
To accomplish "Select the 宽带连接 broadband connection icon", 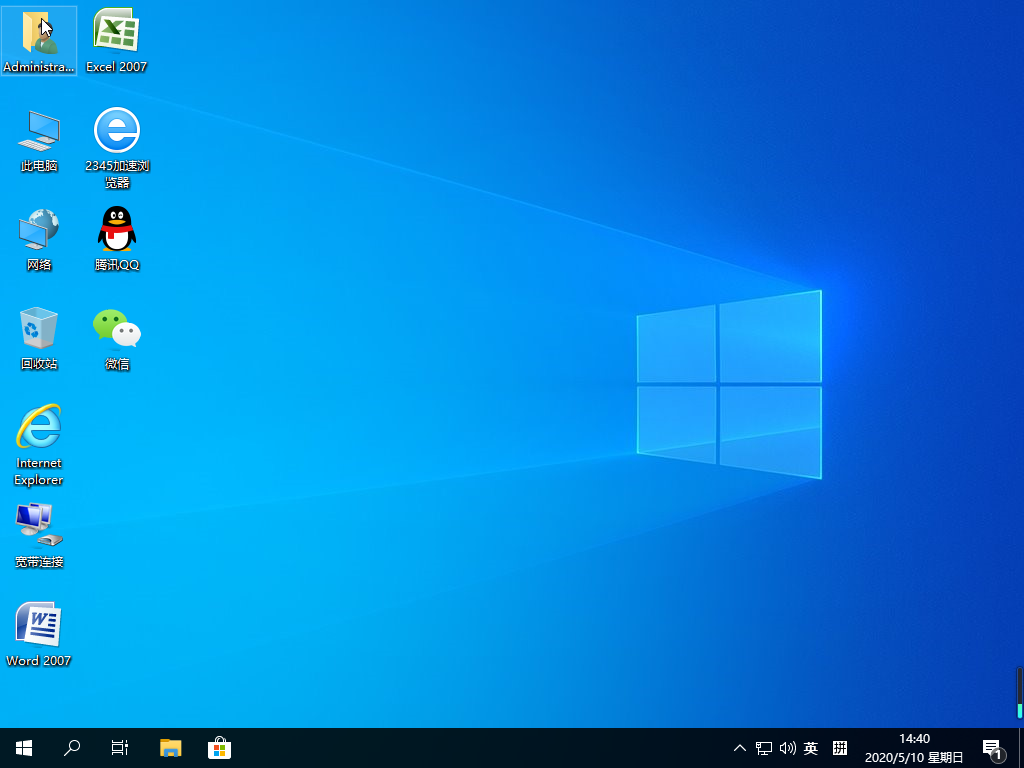I will click(39, 536).
